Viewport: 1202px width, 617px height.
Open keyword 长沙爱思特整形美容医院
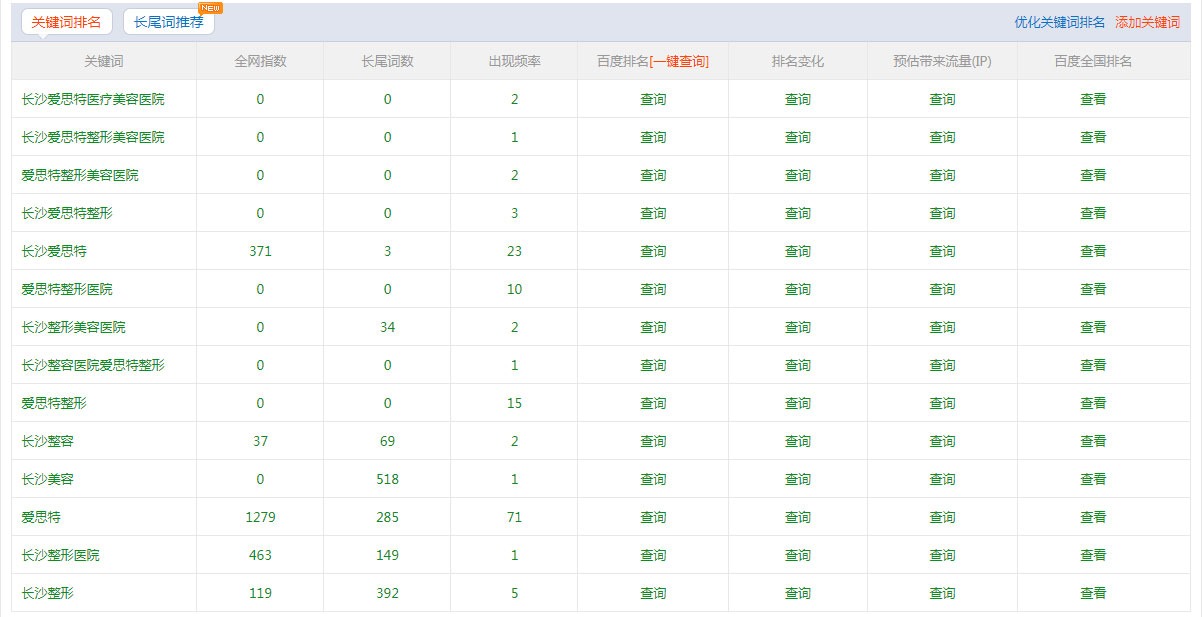(93, 137)
